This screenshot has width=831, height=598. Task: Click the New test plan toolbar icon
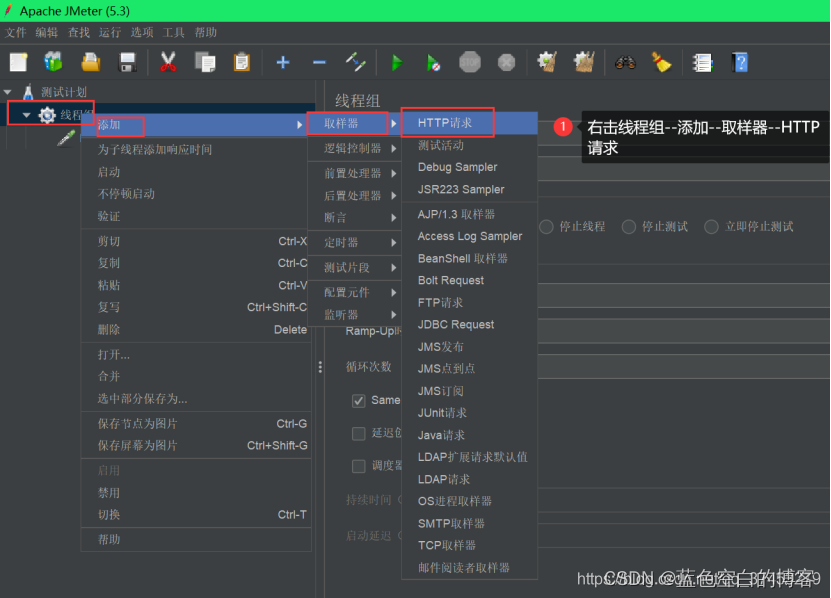pyautogui.click(x=19, y=63)
